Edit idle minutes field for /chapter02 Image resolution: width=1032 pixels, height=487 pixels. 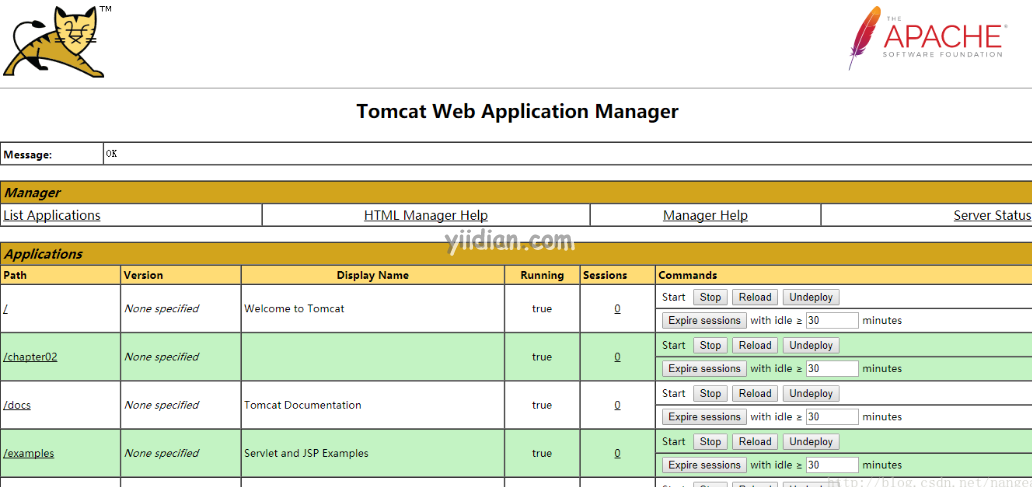pyautogui.click(x=833, y=369)
